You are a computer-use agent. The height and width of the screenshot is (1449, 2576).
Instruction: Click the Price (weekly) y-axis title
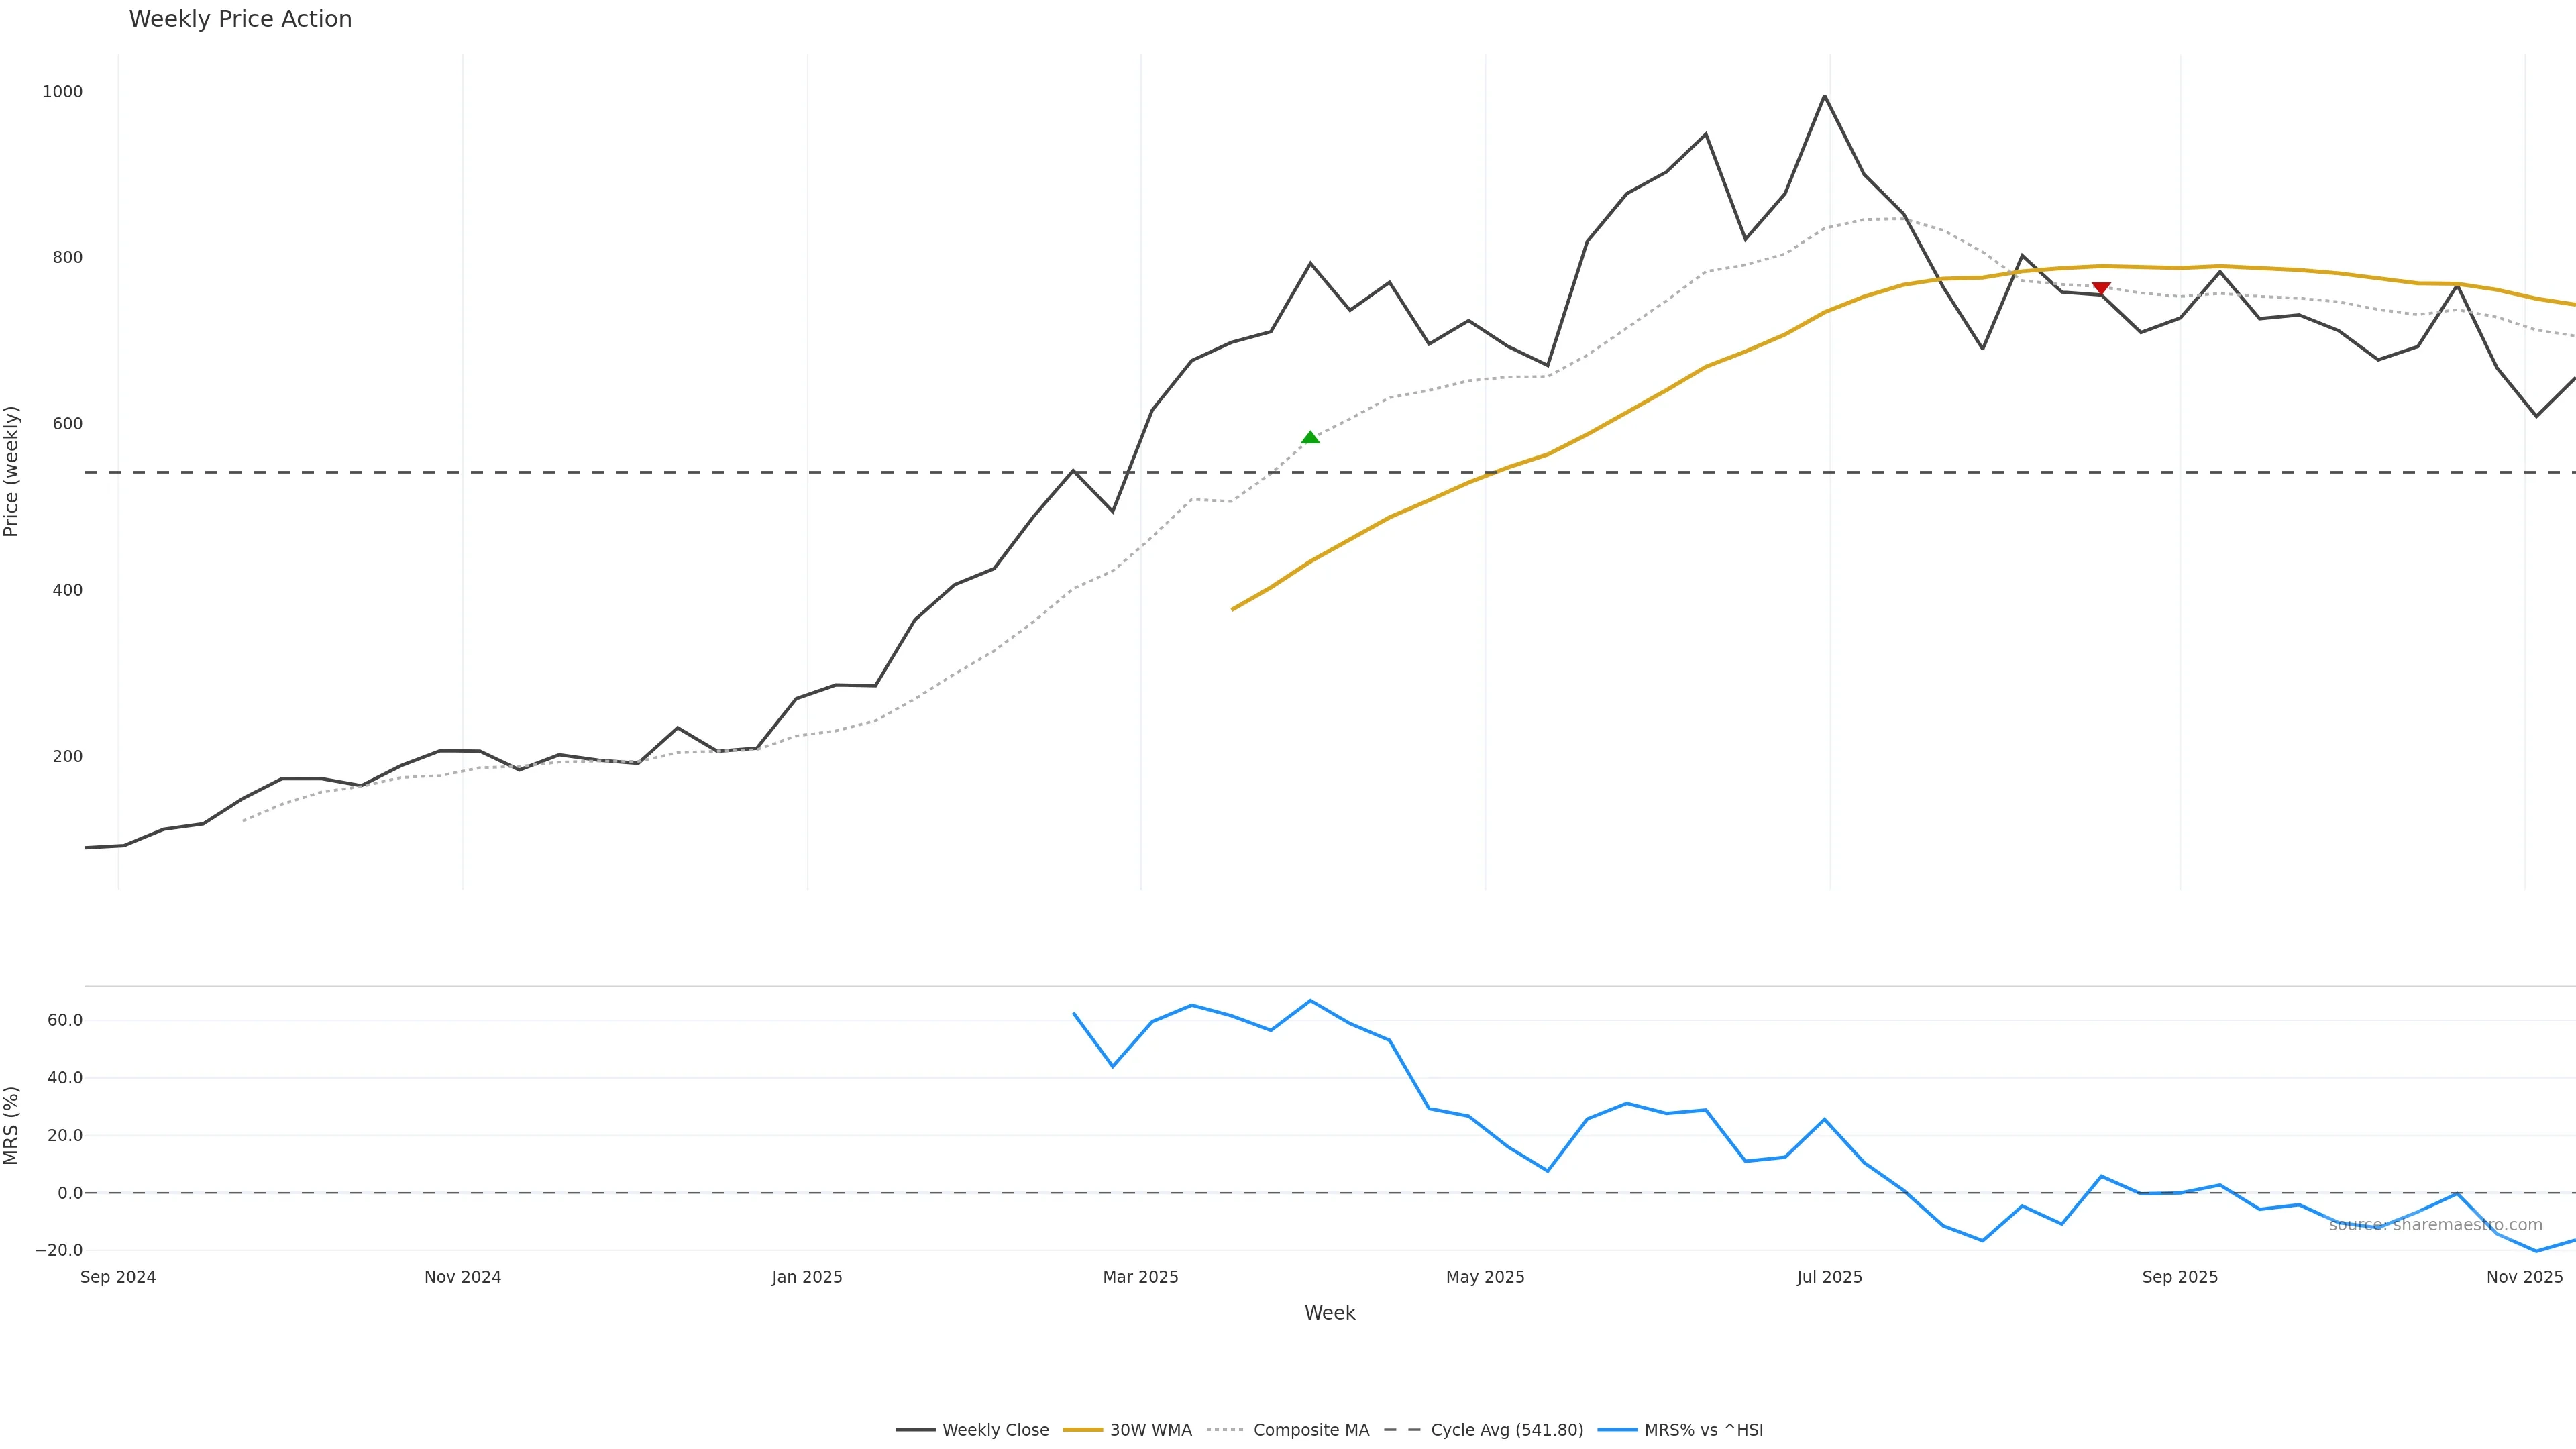pos(12,471)
